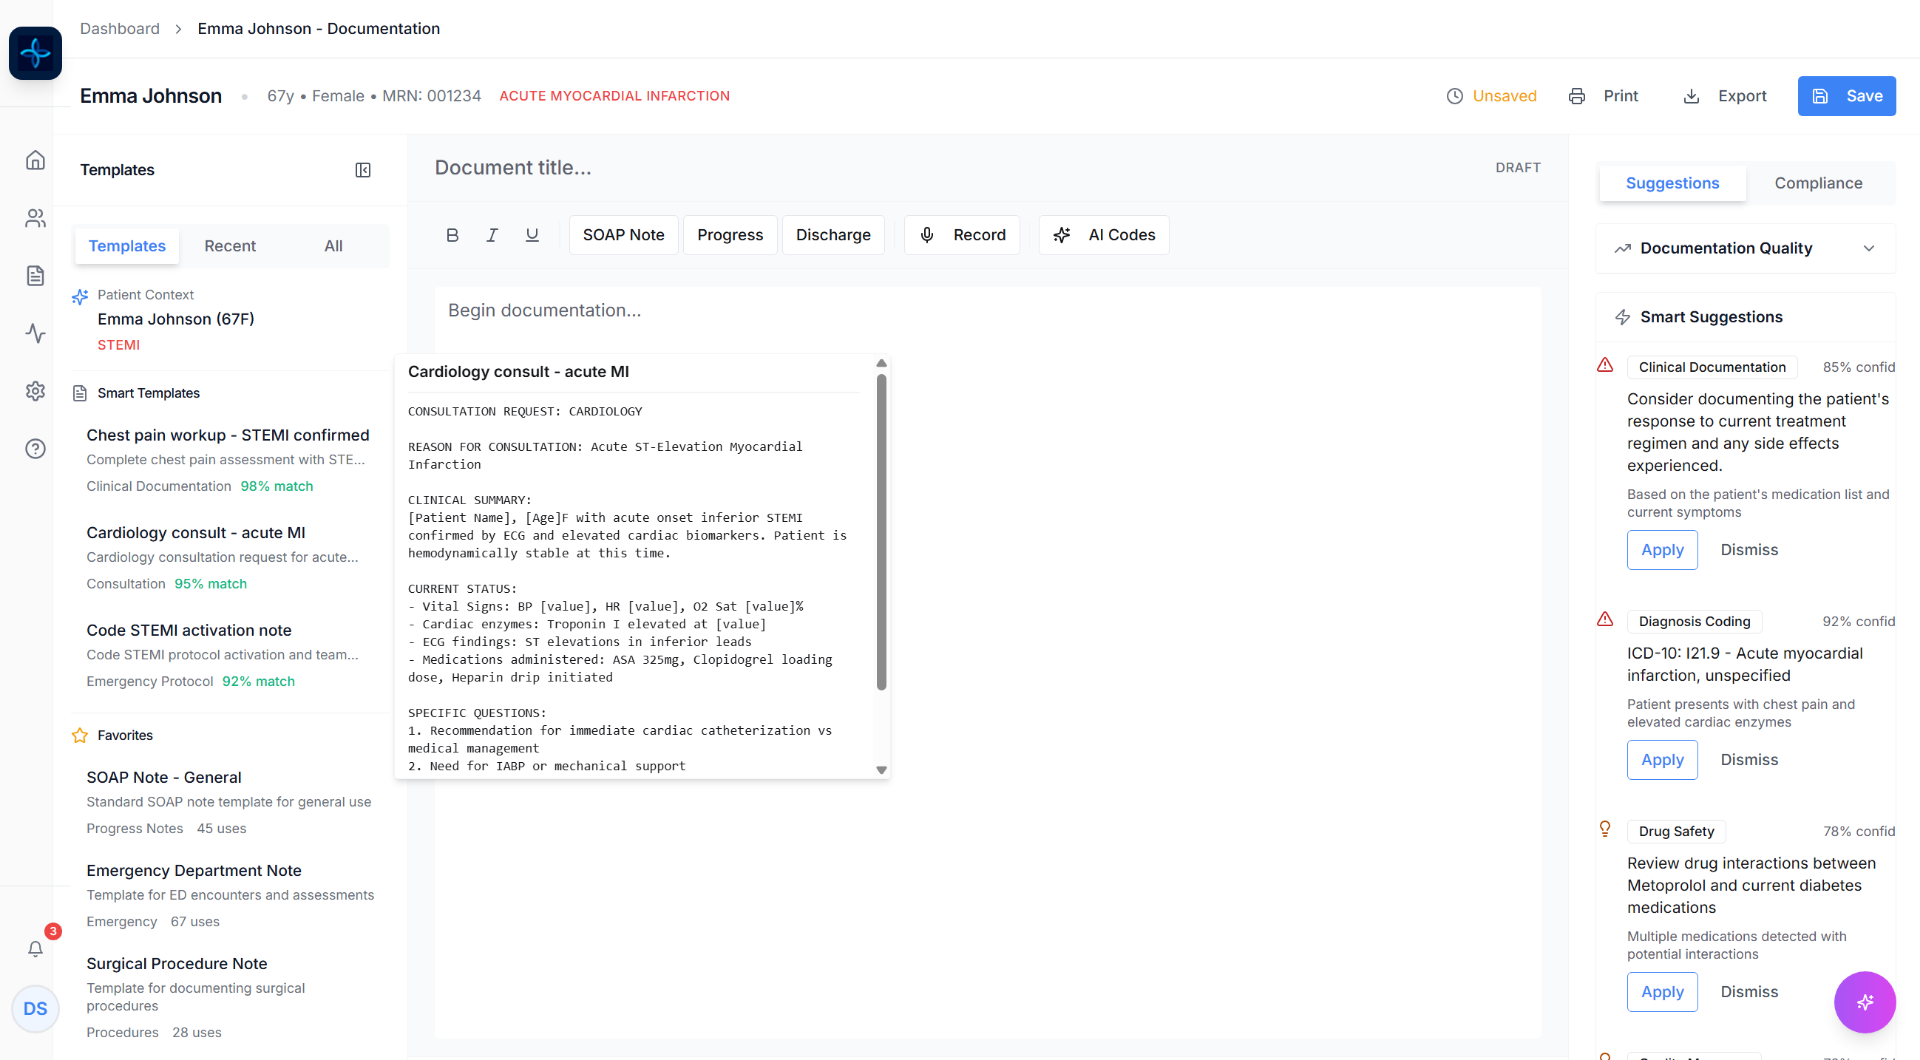Screen dimensions: 1920x1060
Task: Save the document
Action: pos(1846,96)
